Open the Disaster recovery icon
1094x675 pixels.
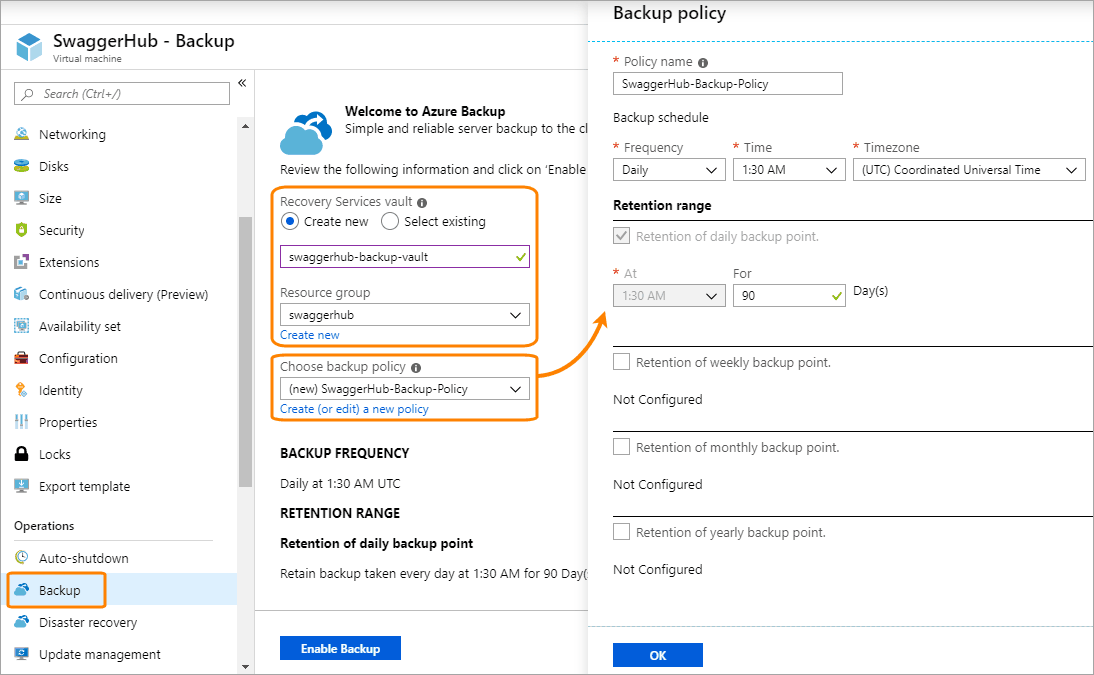(22, 622)
